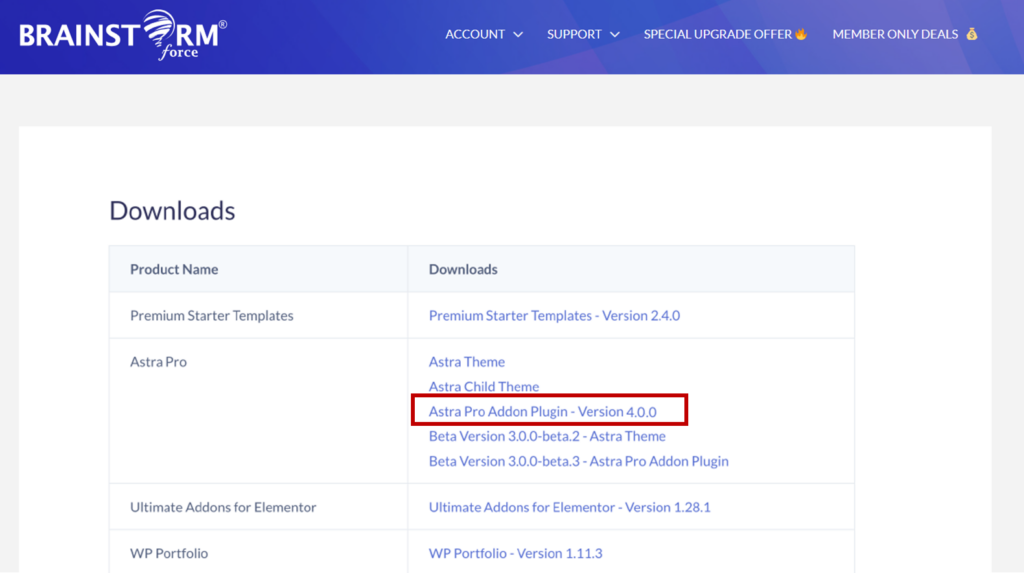This screenshot has height=573, width=1024.
Task: Click the fire icon beside Special Upgrade Offer
Action: 801,34
